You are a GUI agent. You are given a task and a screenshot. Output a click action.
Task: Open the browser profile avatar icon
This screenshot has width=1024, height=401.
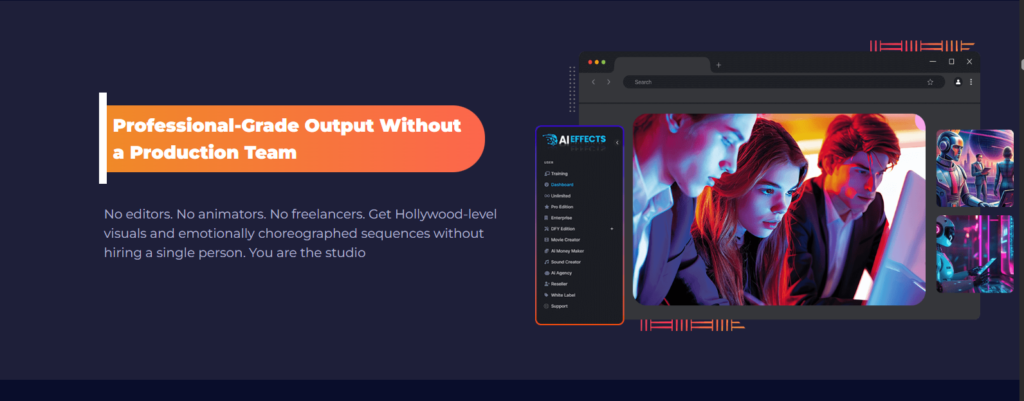click(x=958, y=82)
